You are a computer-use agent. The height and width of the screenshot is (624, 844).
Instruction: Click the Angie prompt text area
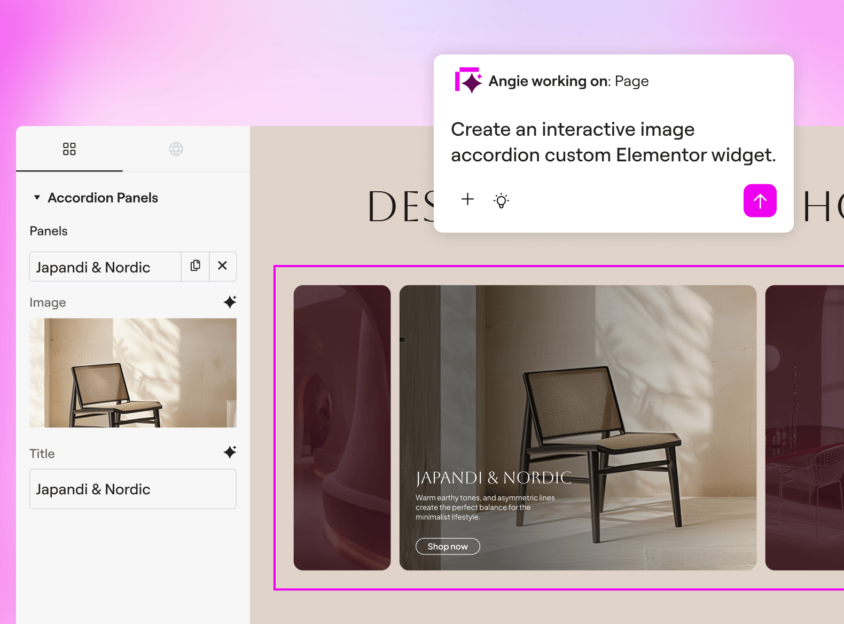point(612,142)
